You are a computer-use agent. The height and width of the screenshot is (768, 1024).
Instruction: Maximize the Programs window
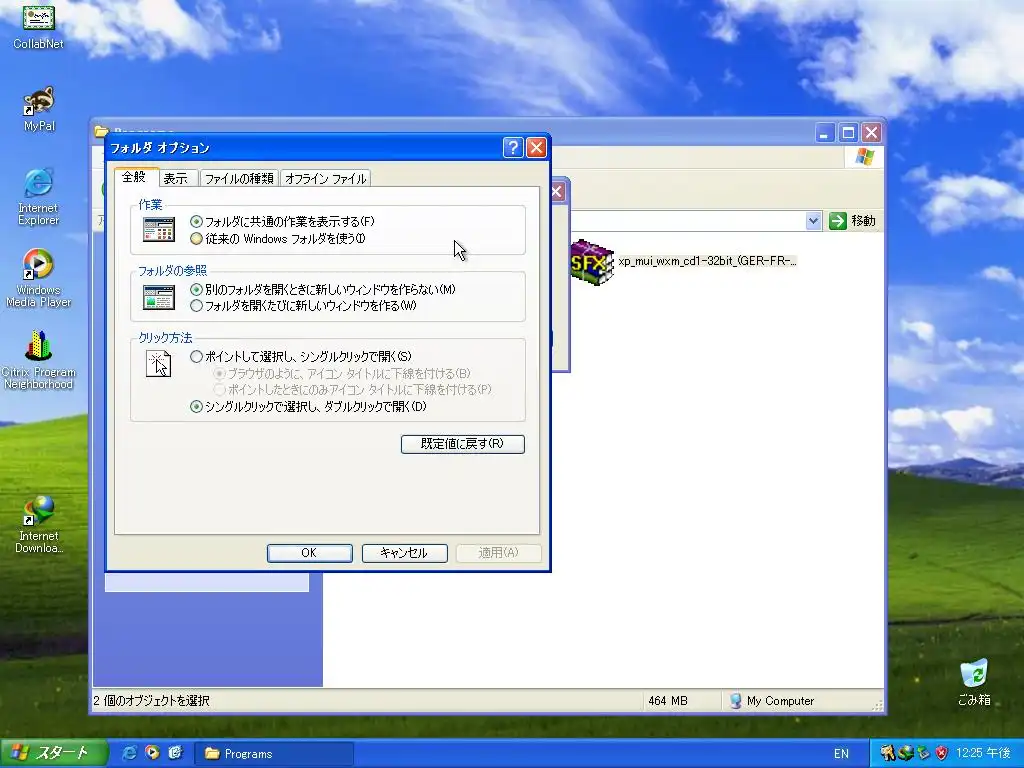click(x=848, y=133)
